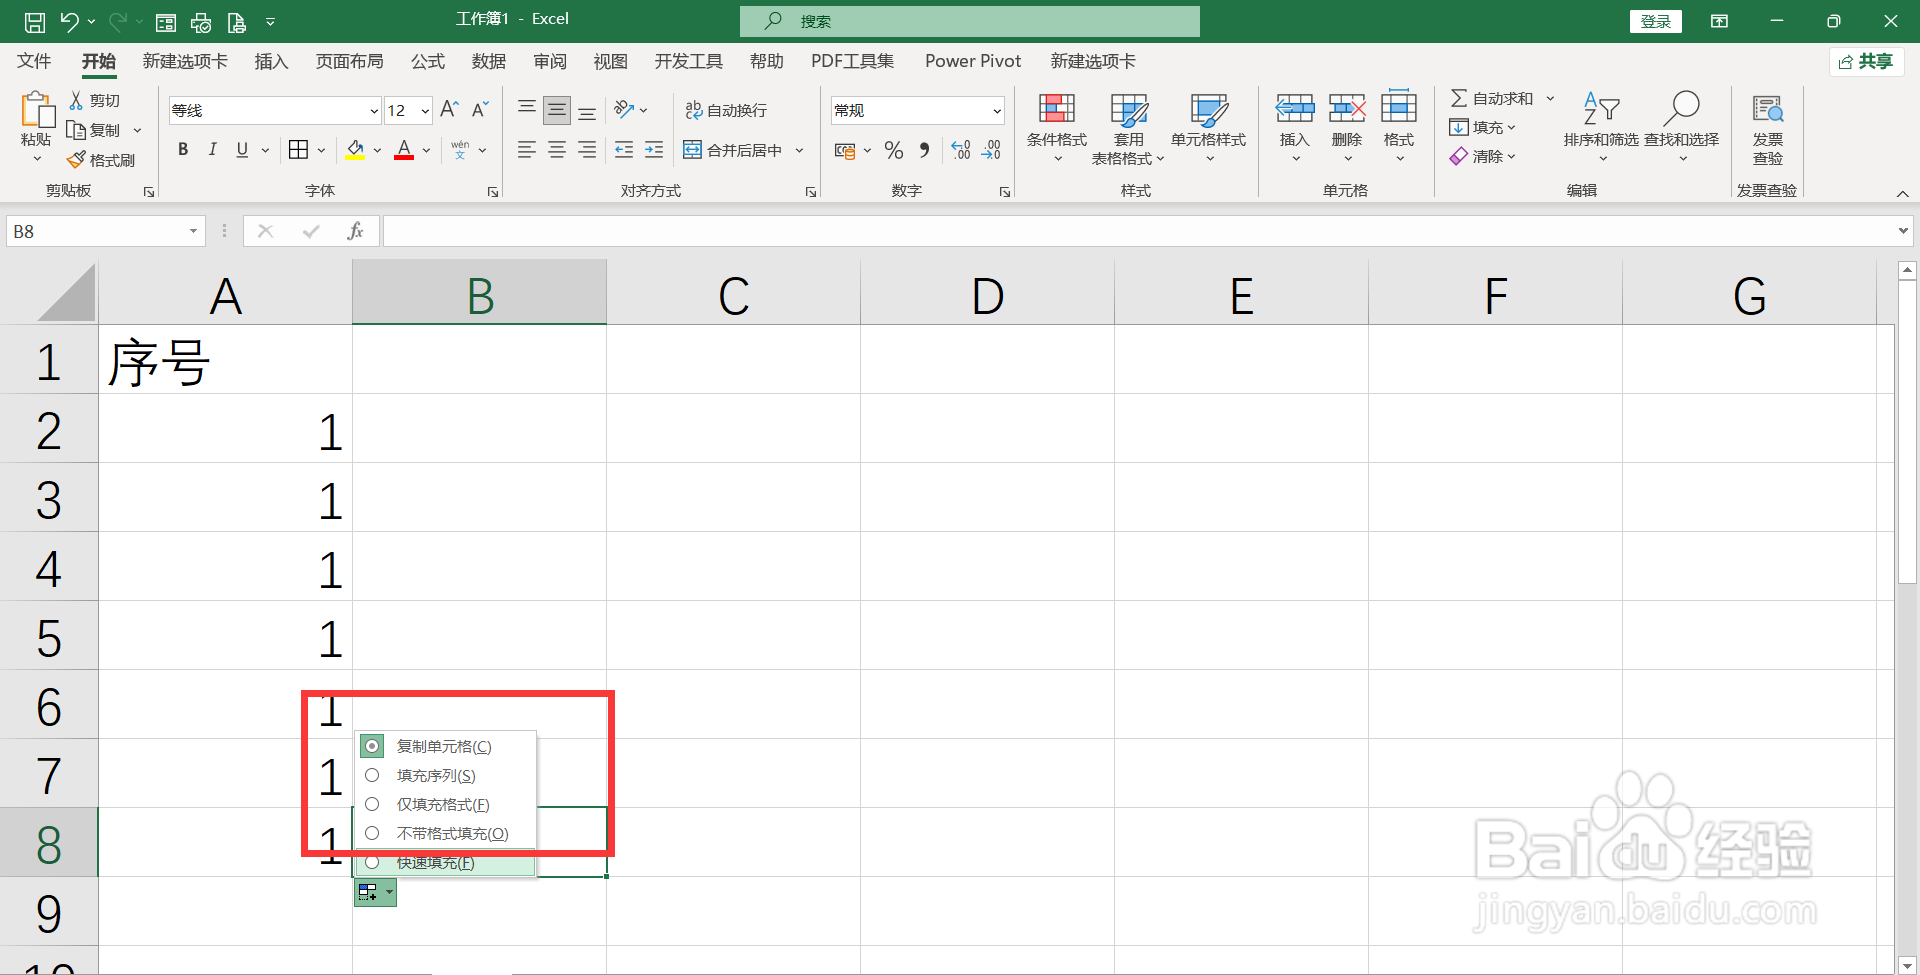This screenshot has height=975, width=1920.
Task: Open the Borders dropdown arrow
Action: (x=321, y=150)
